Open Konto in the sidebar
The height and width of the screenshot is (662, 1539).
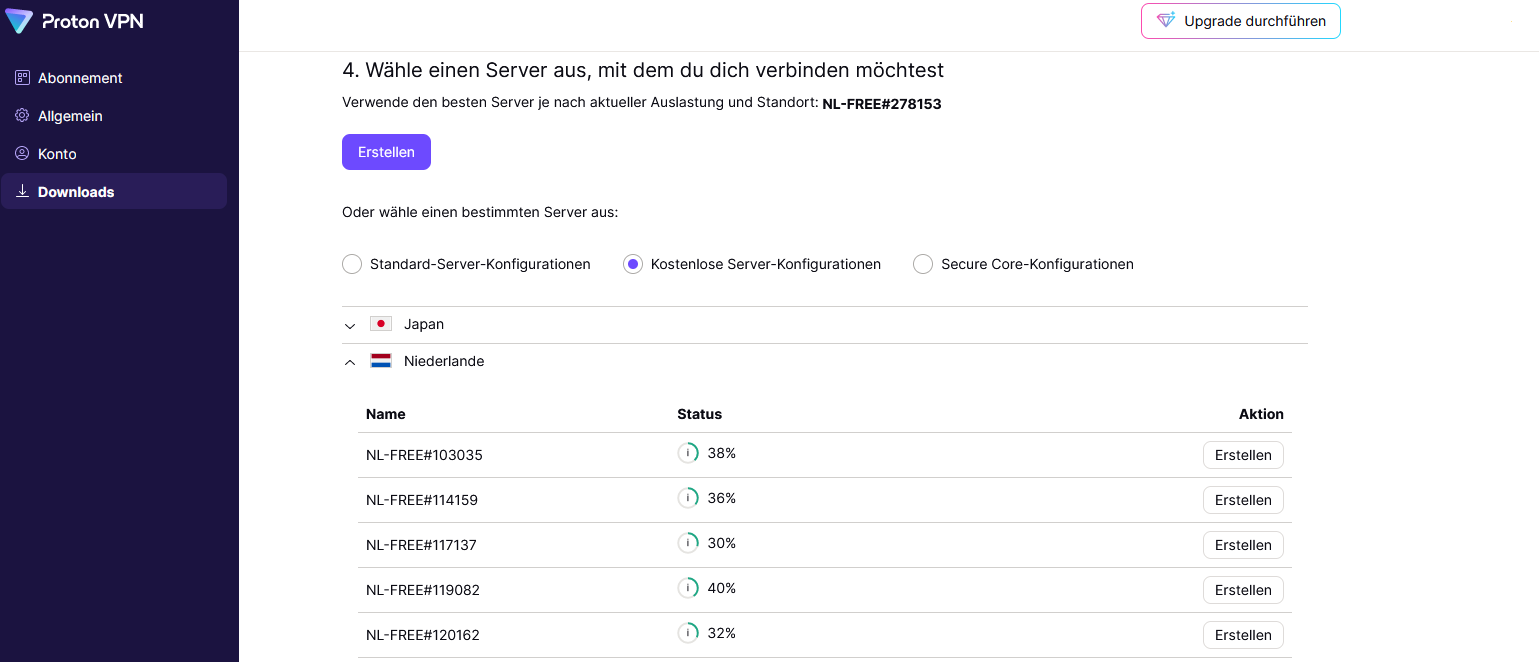click(x=114, y=154)
